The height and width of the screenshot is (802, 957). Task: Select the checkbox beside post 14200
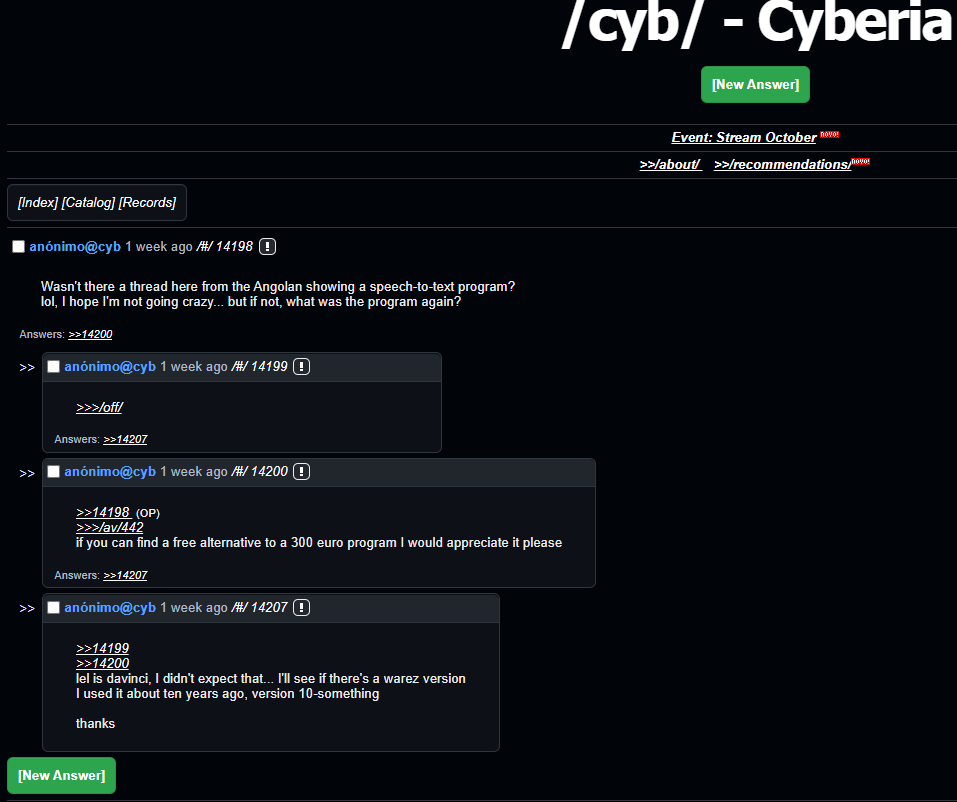pyautogui.click(x=54, y=472)
